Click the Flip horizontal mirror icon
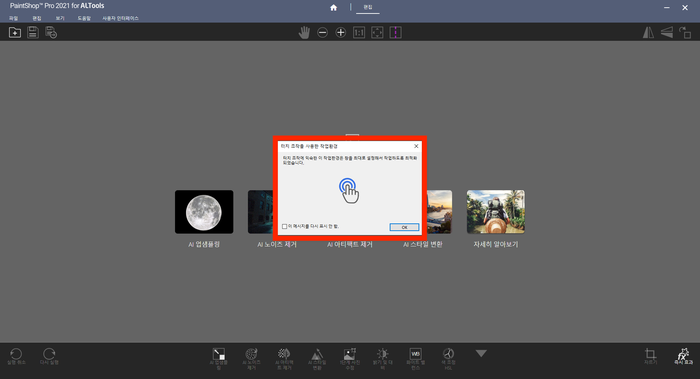Screen dimensions: 700x379 648,33
